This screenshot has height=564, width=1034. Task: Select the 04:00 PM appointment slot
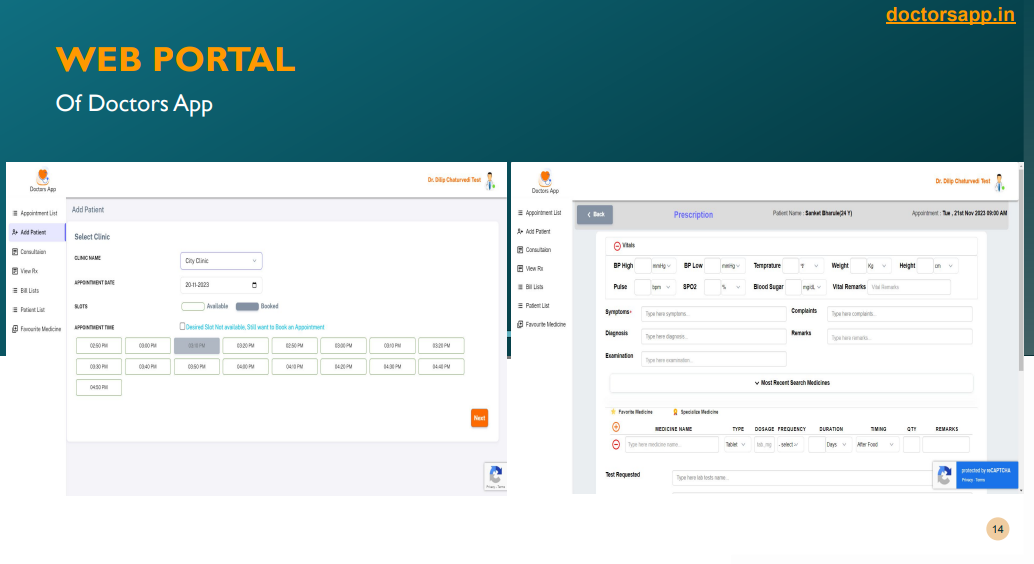pos(245,366)
